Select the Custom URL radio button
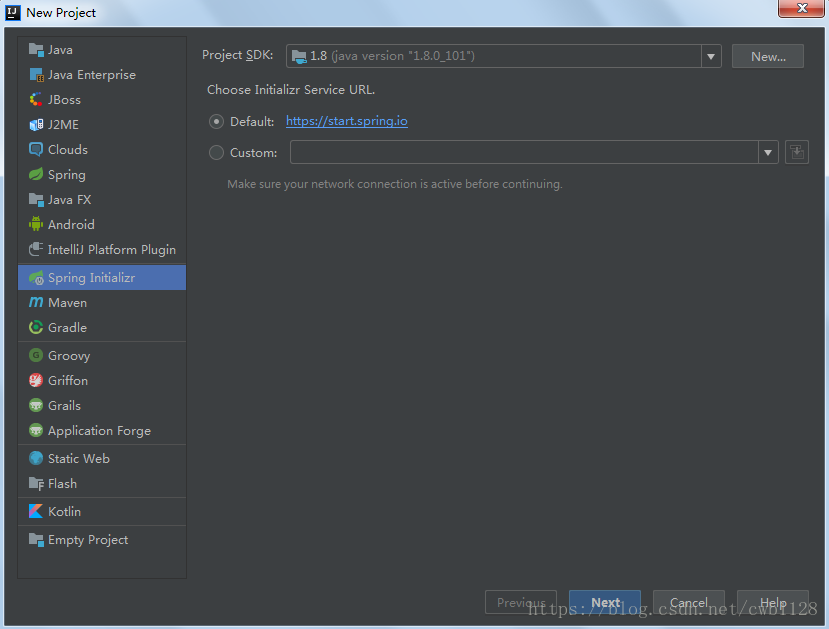The height and width of the screenshot is (629, 829). click(216, 153)
